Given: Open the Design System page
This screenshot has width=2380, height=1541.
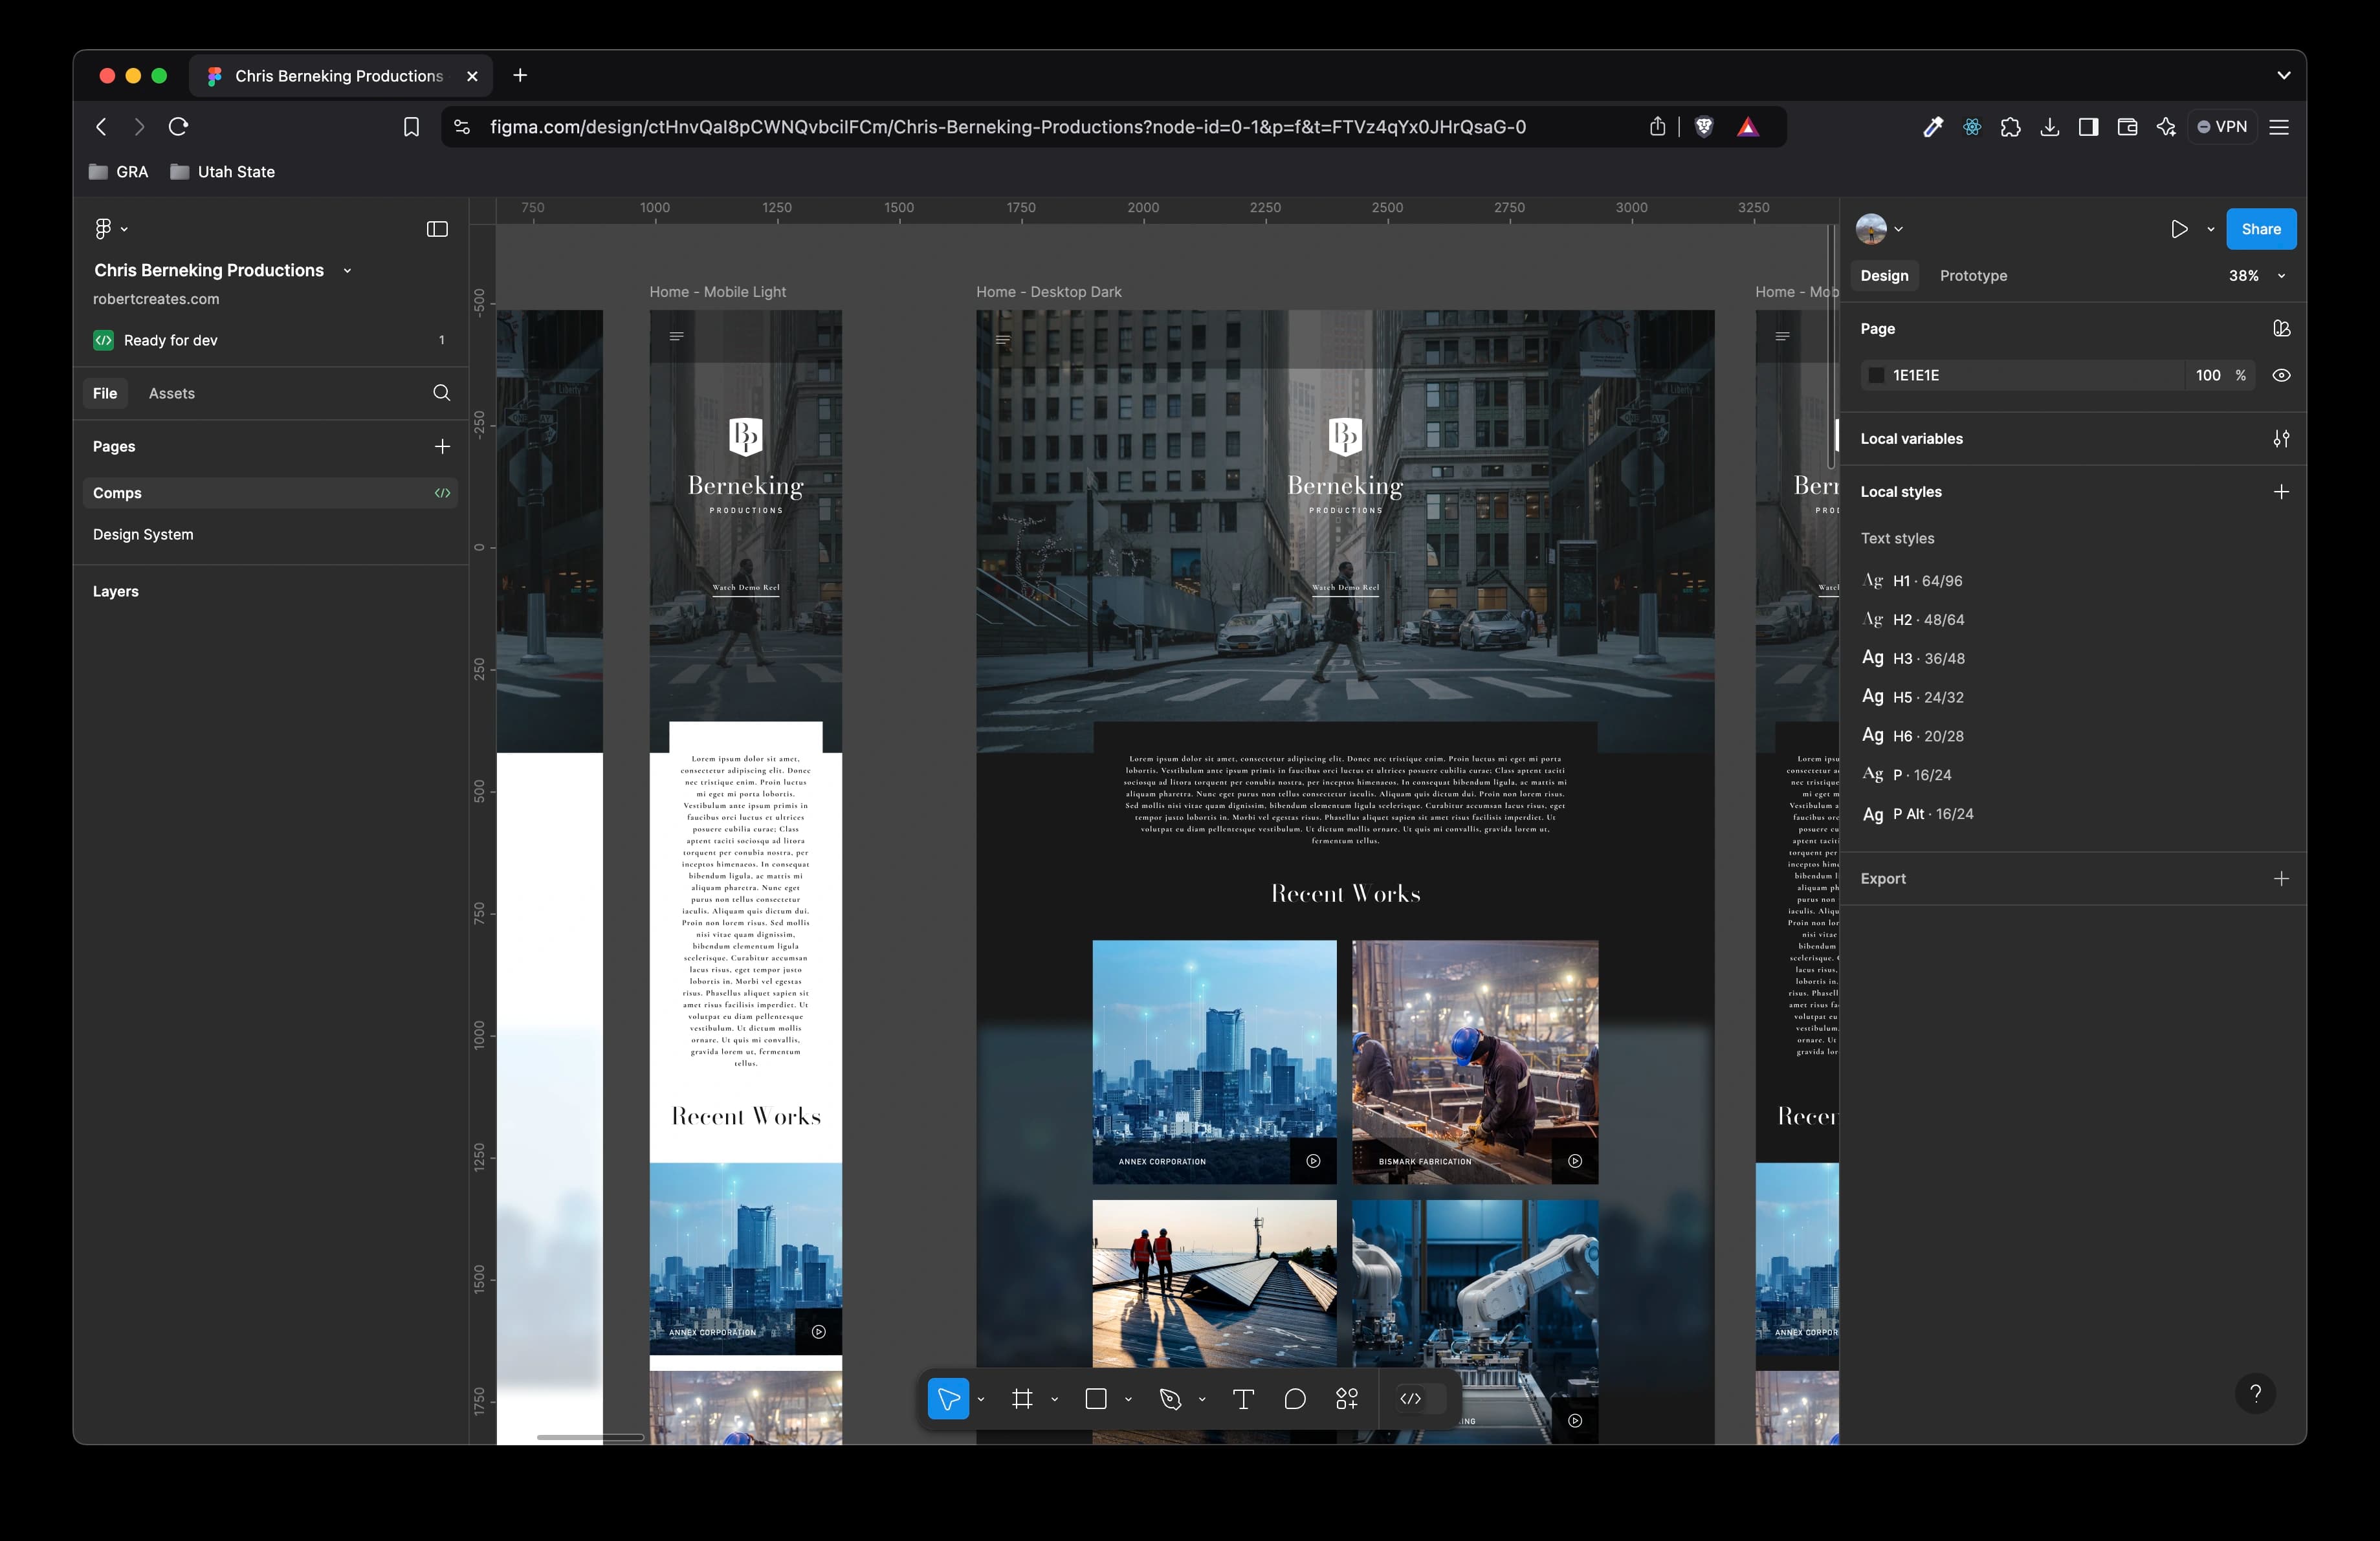Looking at the screenshot, I should pyautogui.click(x=143, y=535).
